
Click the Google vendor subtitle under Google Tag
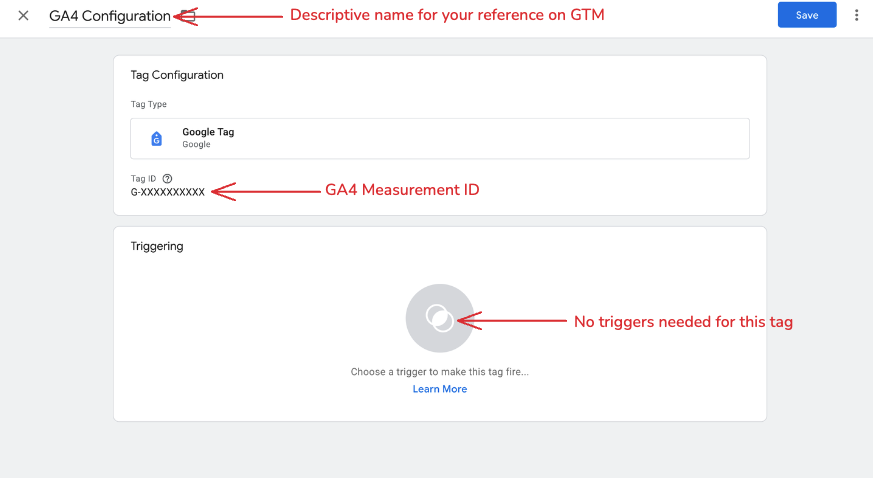pos(196,144)
